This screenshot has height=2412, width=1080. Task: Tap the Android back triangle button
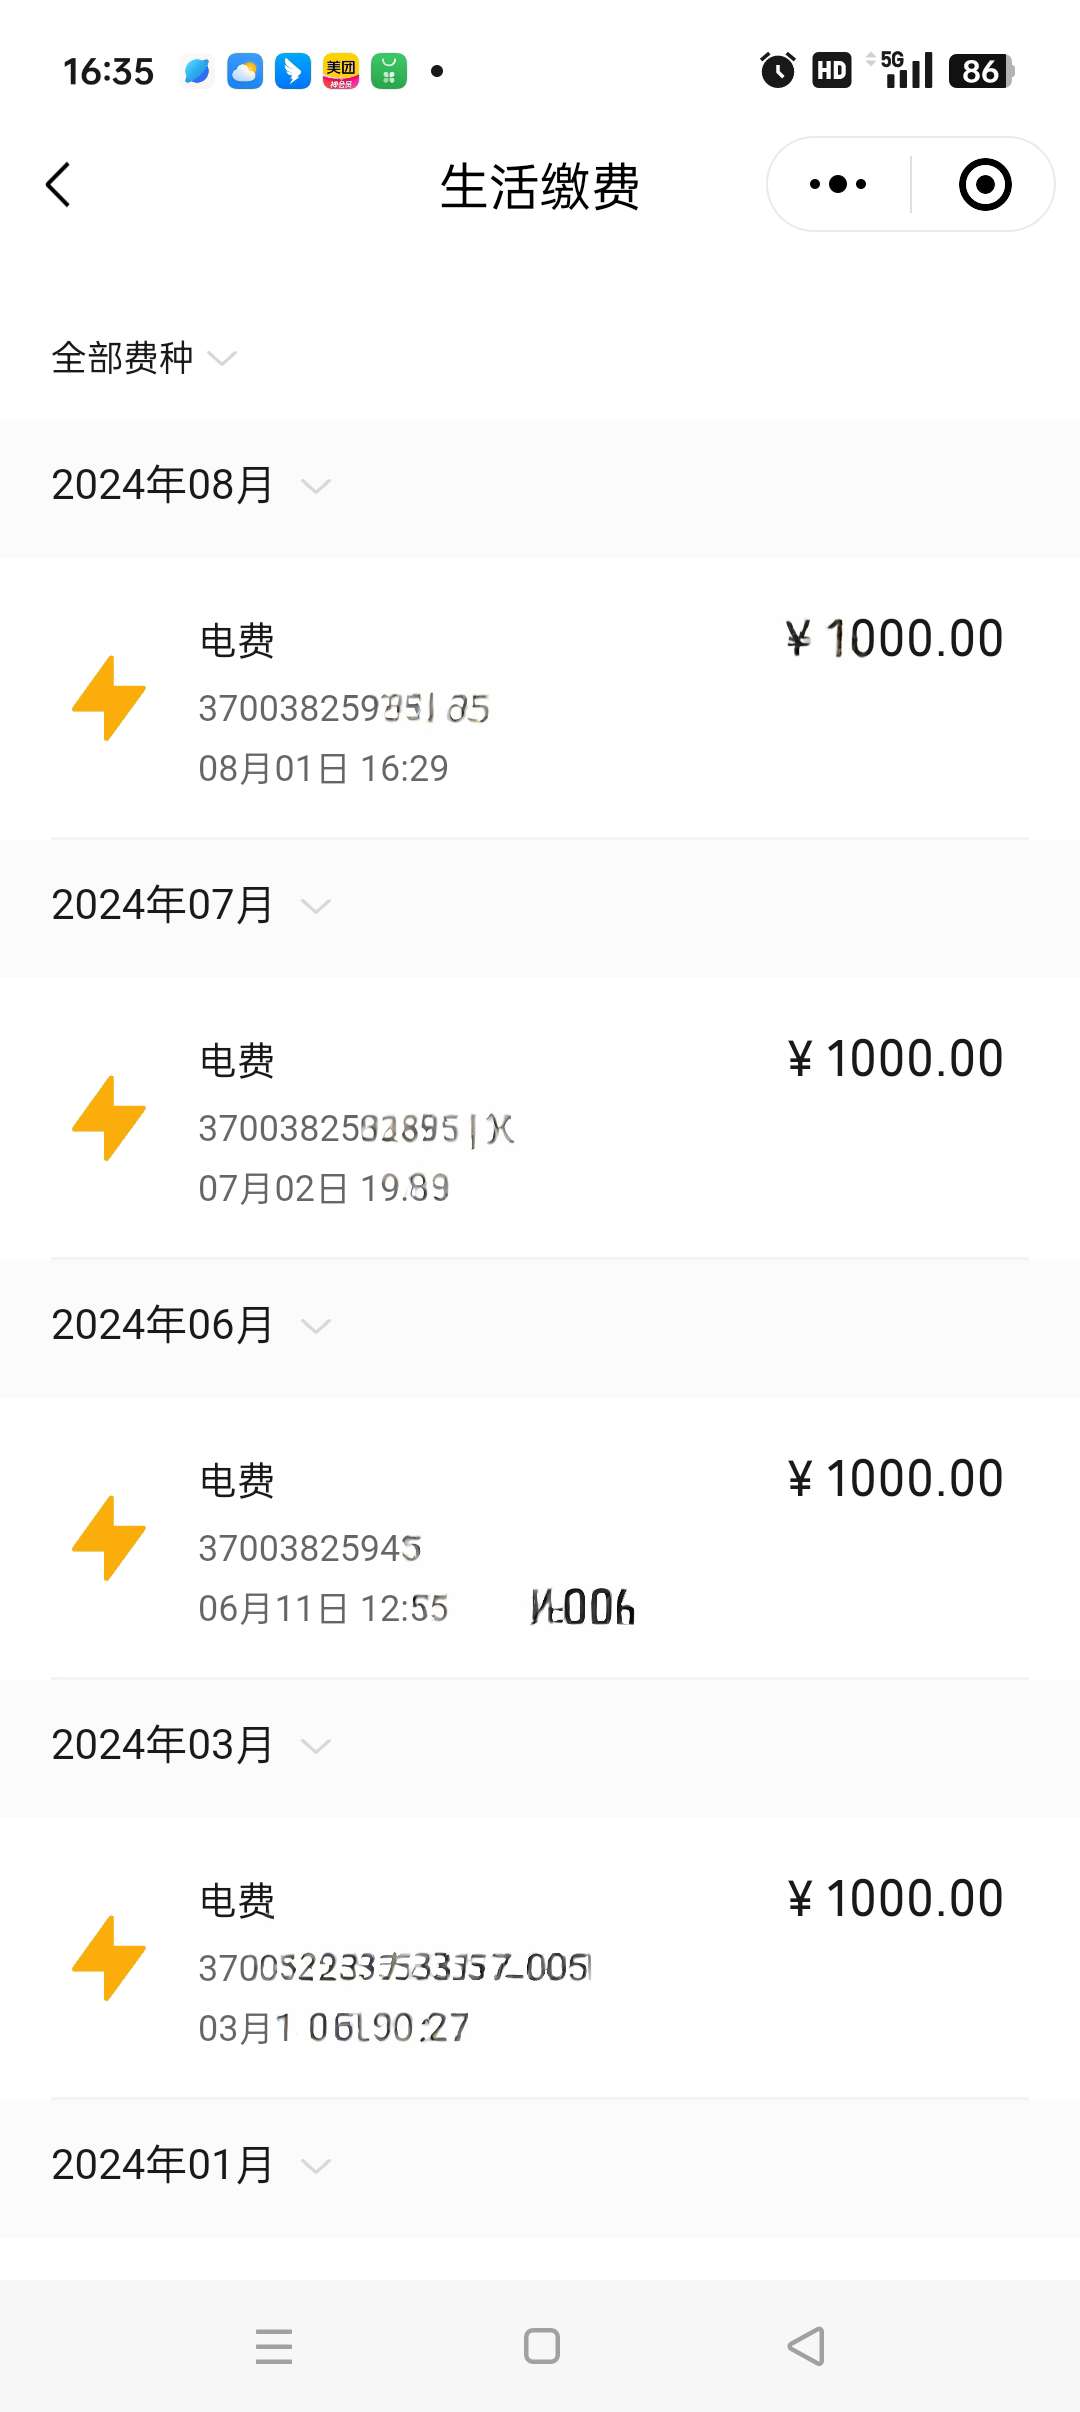pos(806,2346)
